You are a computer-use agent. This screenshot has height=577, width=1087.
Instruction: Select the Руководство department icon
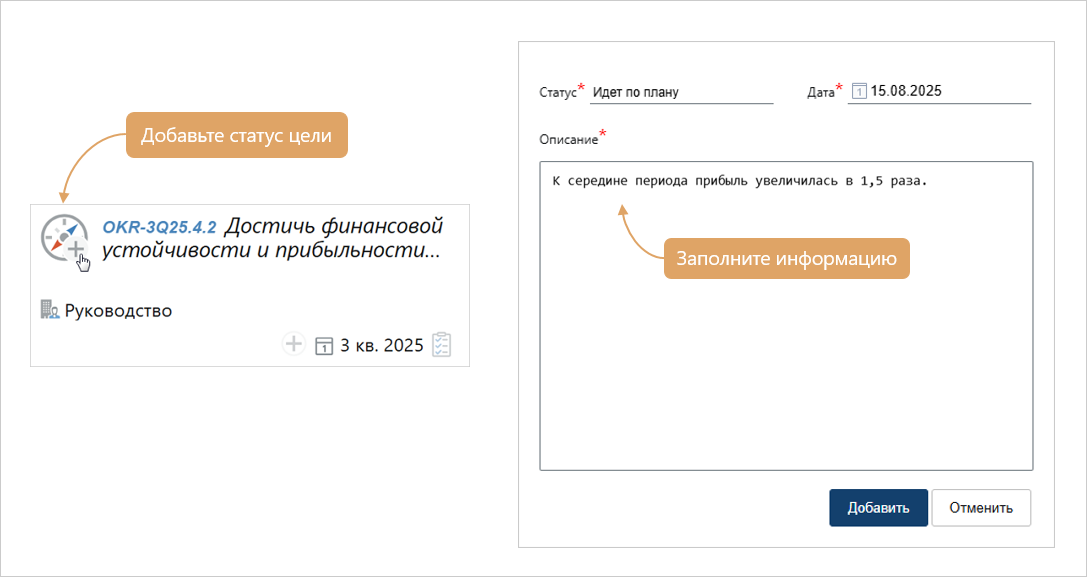pos(50,310)
